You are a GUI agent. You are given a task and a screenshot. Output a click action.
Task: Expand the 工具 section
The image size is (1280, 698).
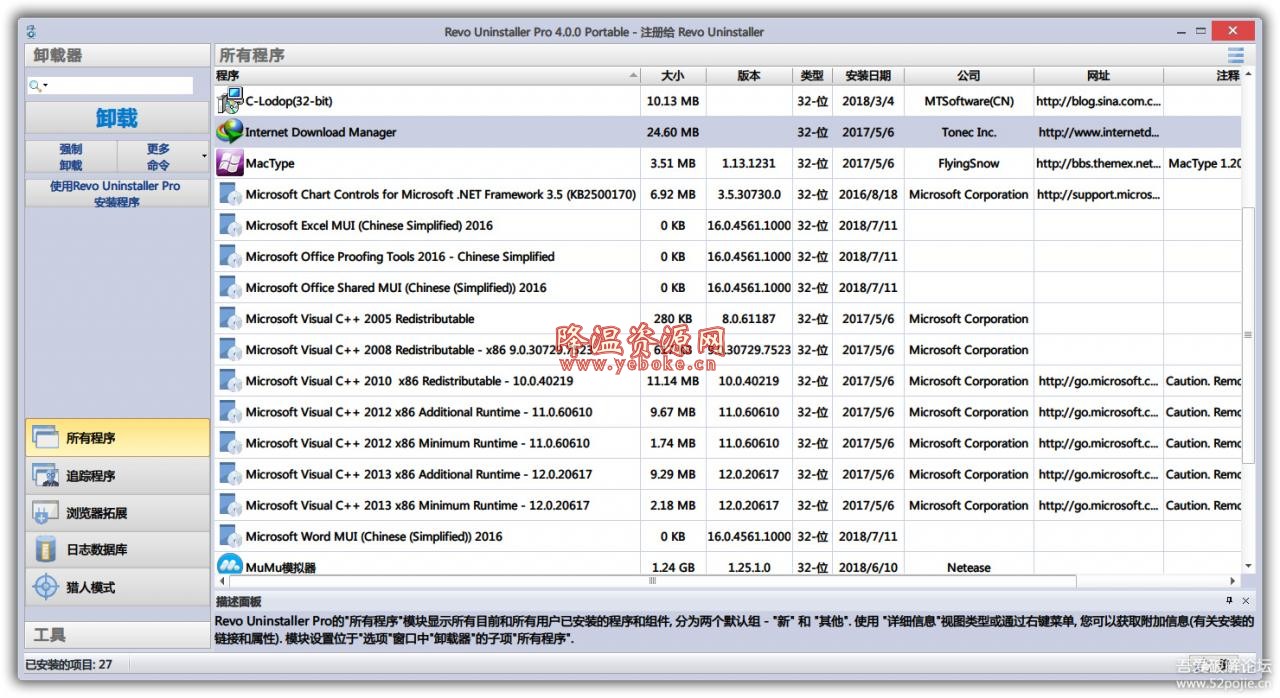pyautogui.click(x=117, y=634)
